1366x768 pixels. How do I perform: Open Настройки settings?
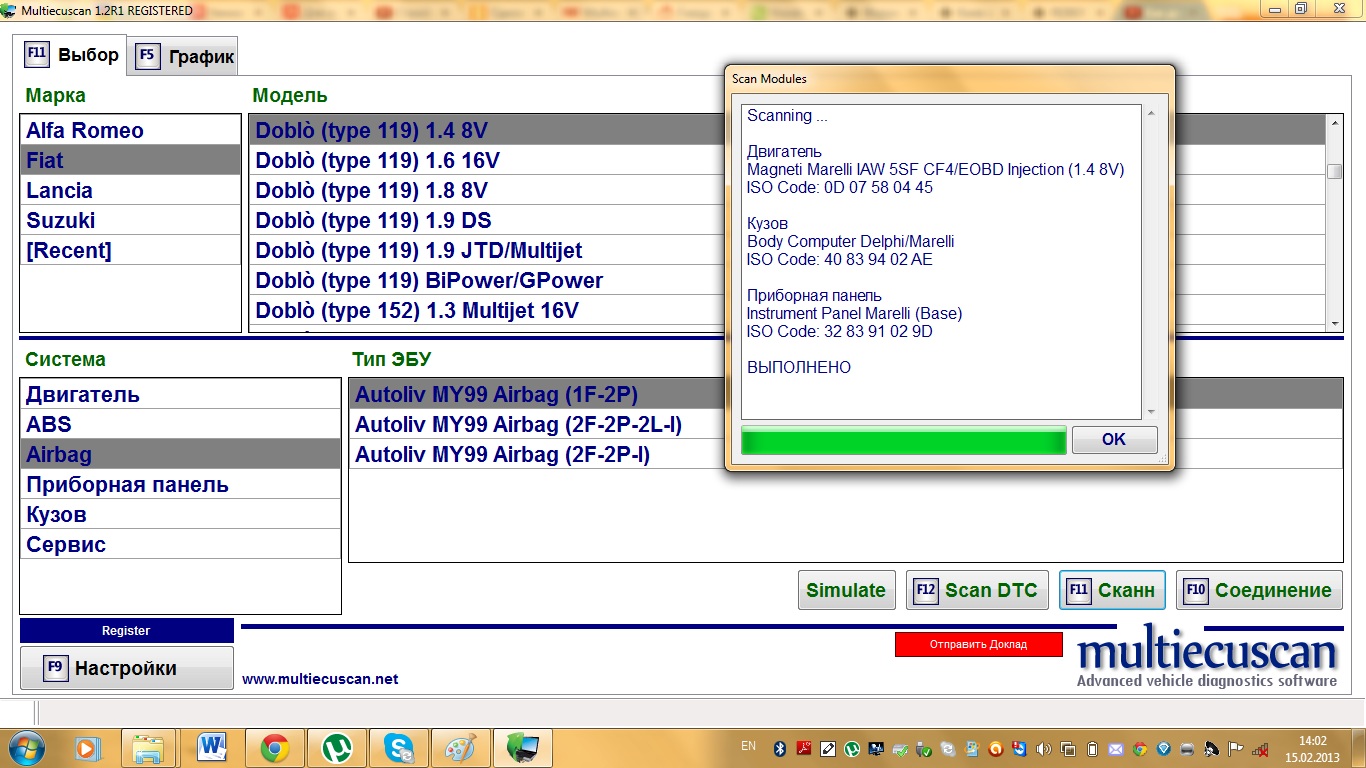(x=126, y=668)
